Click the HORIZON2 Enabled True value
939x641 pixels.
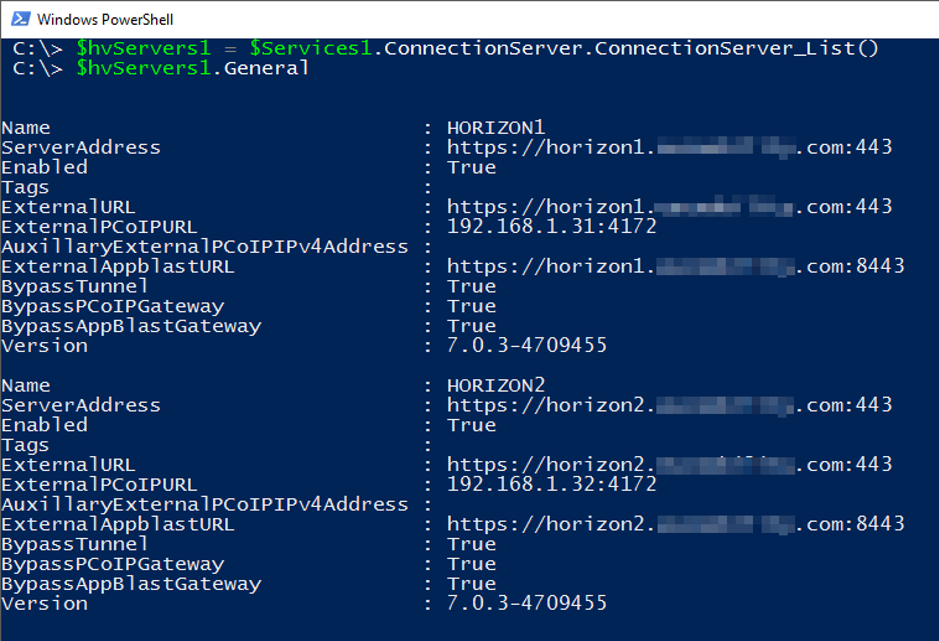click(472, 425)
